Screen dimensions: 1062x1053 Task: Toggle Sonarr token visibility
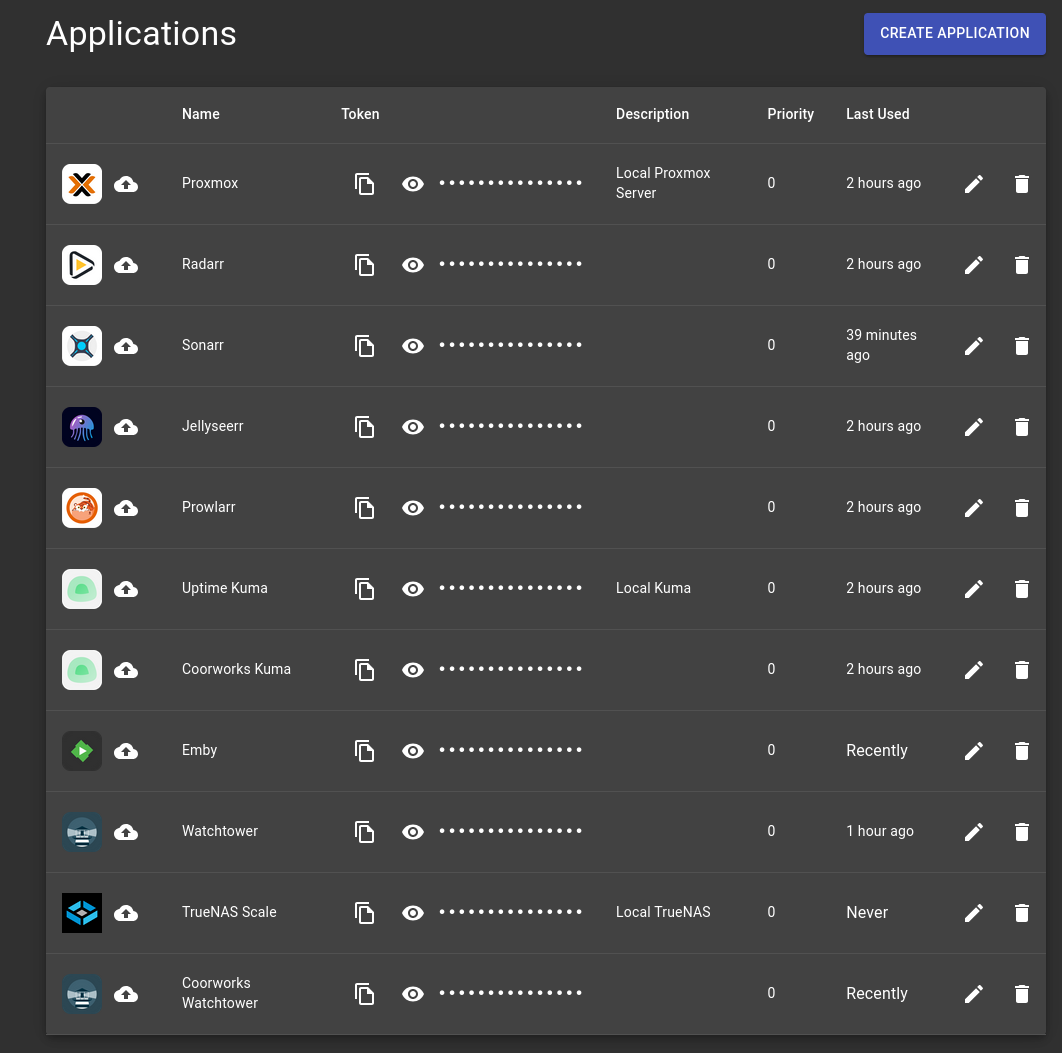click(x=412, y=346)
